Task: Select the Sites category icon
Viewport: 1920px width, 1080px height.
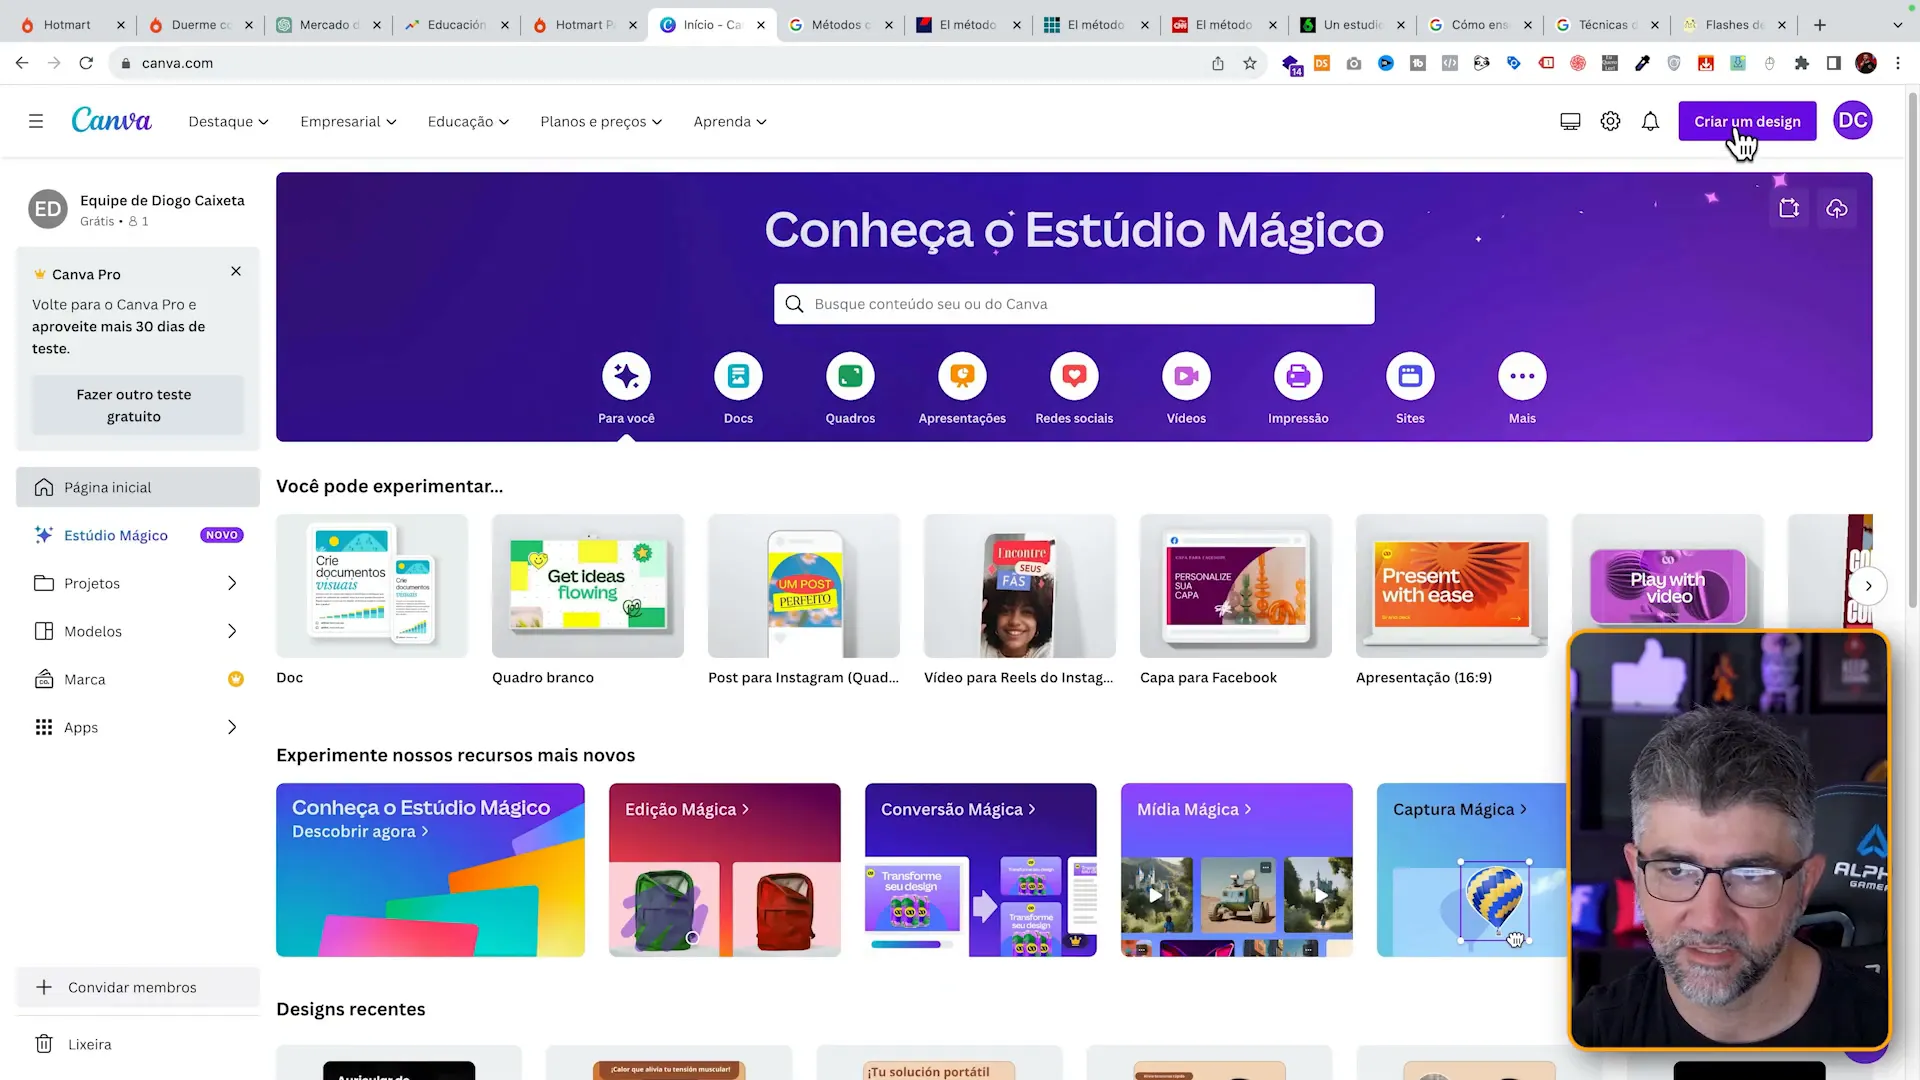Action: tap(1410, 376)
